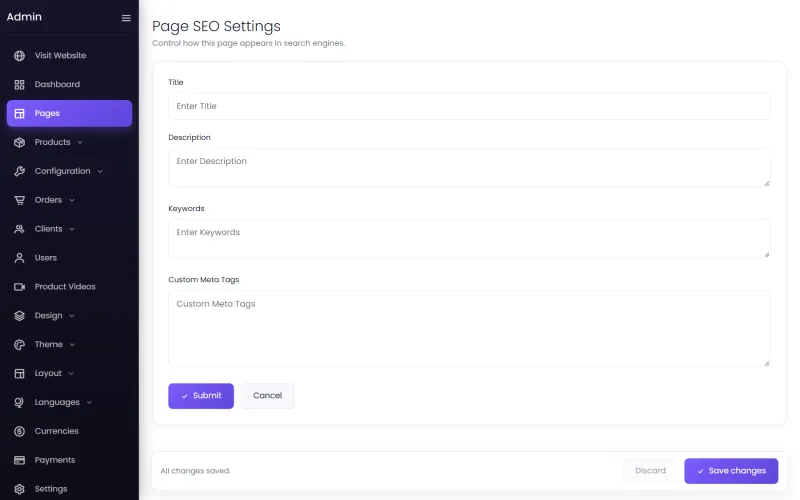800x500 pixels.
Task: Expand the Design submenu chevron
Action: point(72,316)
